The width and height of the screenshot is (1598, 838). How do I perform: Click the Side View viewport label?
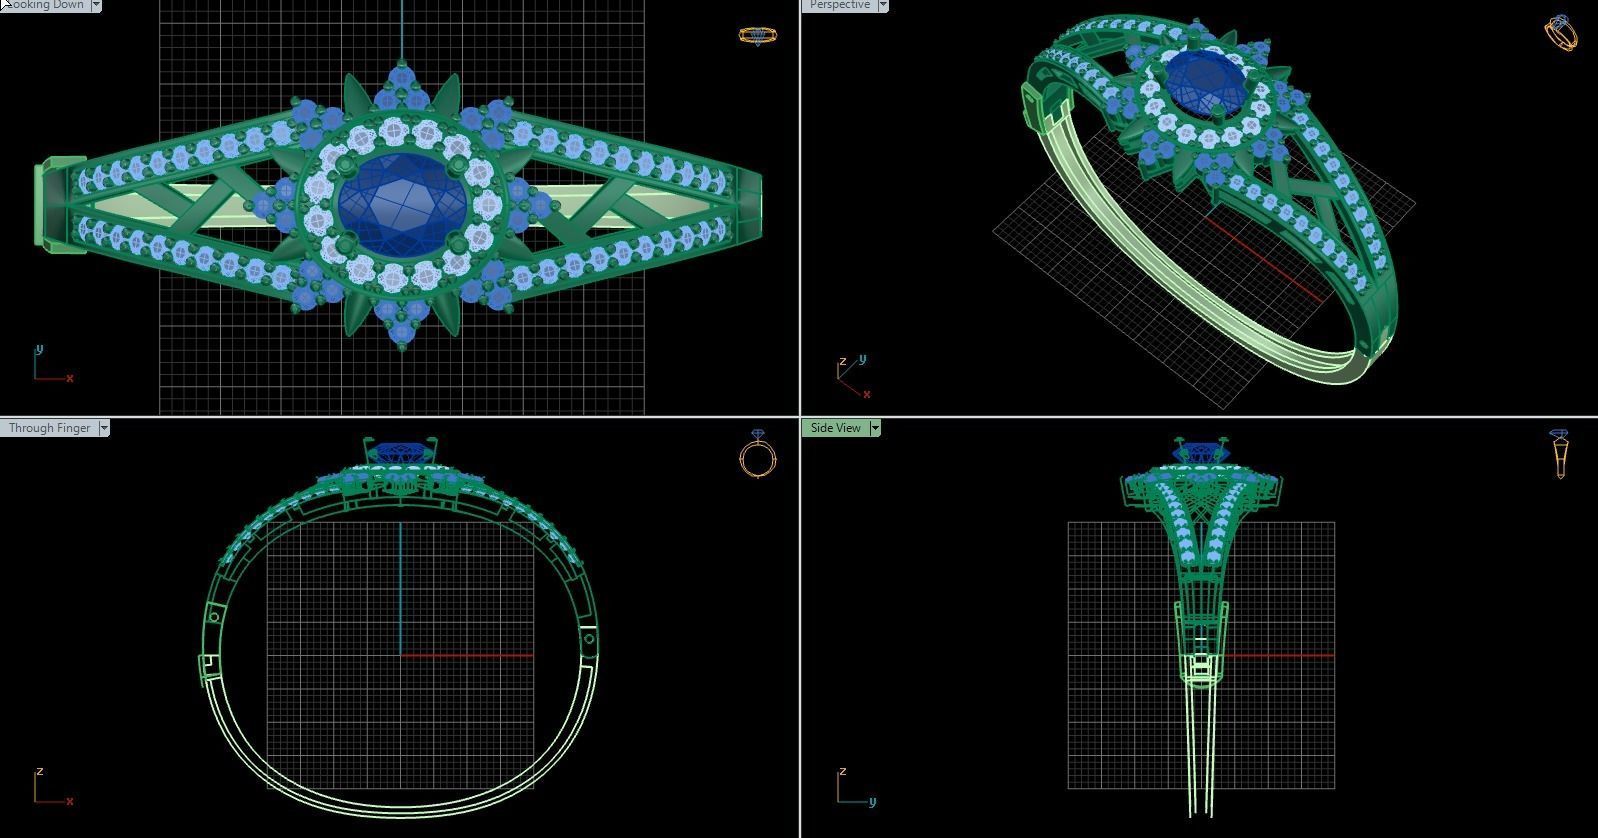pyautogui.click(x=835, y=428)
